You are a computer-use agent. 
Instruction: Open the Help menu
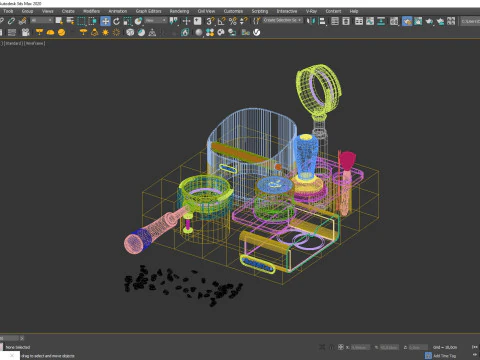354,11
